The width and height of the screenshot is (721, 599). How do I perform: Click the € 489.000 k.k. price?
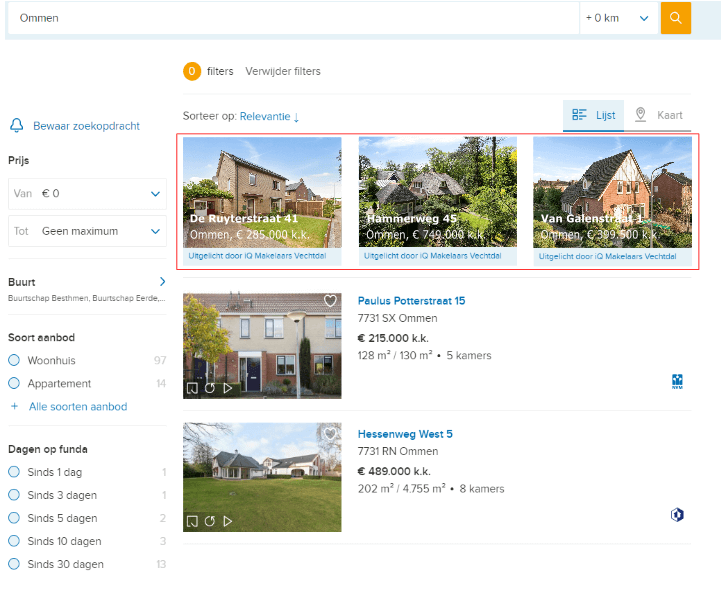pyautogui.click(x=394, y=471)
